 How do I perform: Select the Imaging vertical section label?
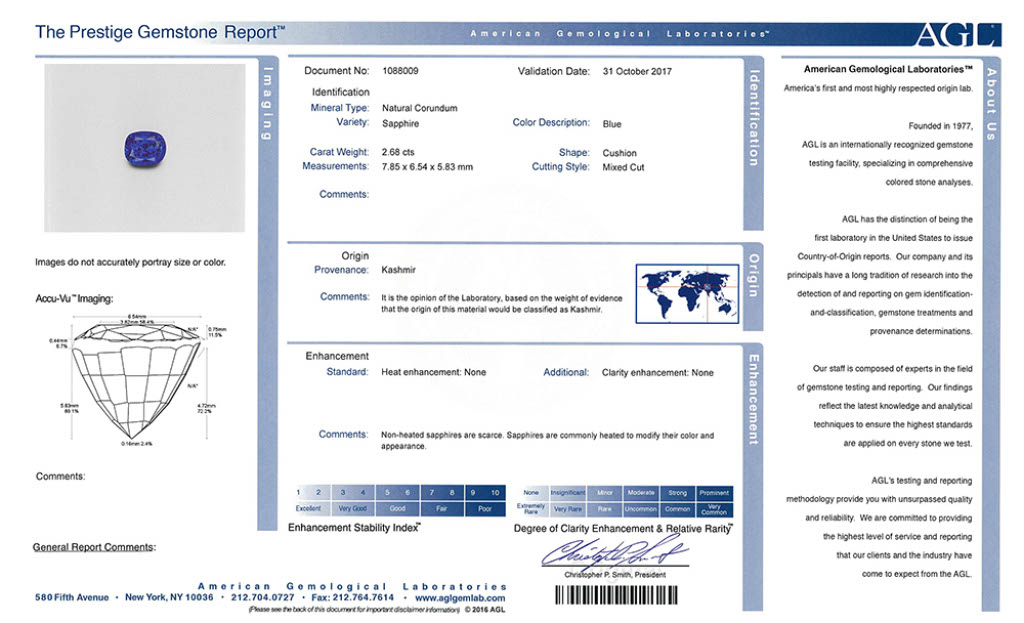click(x=266, y=104)
